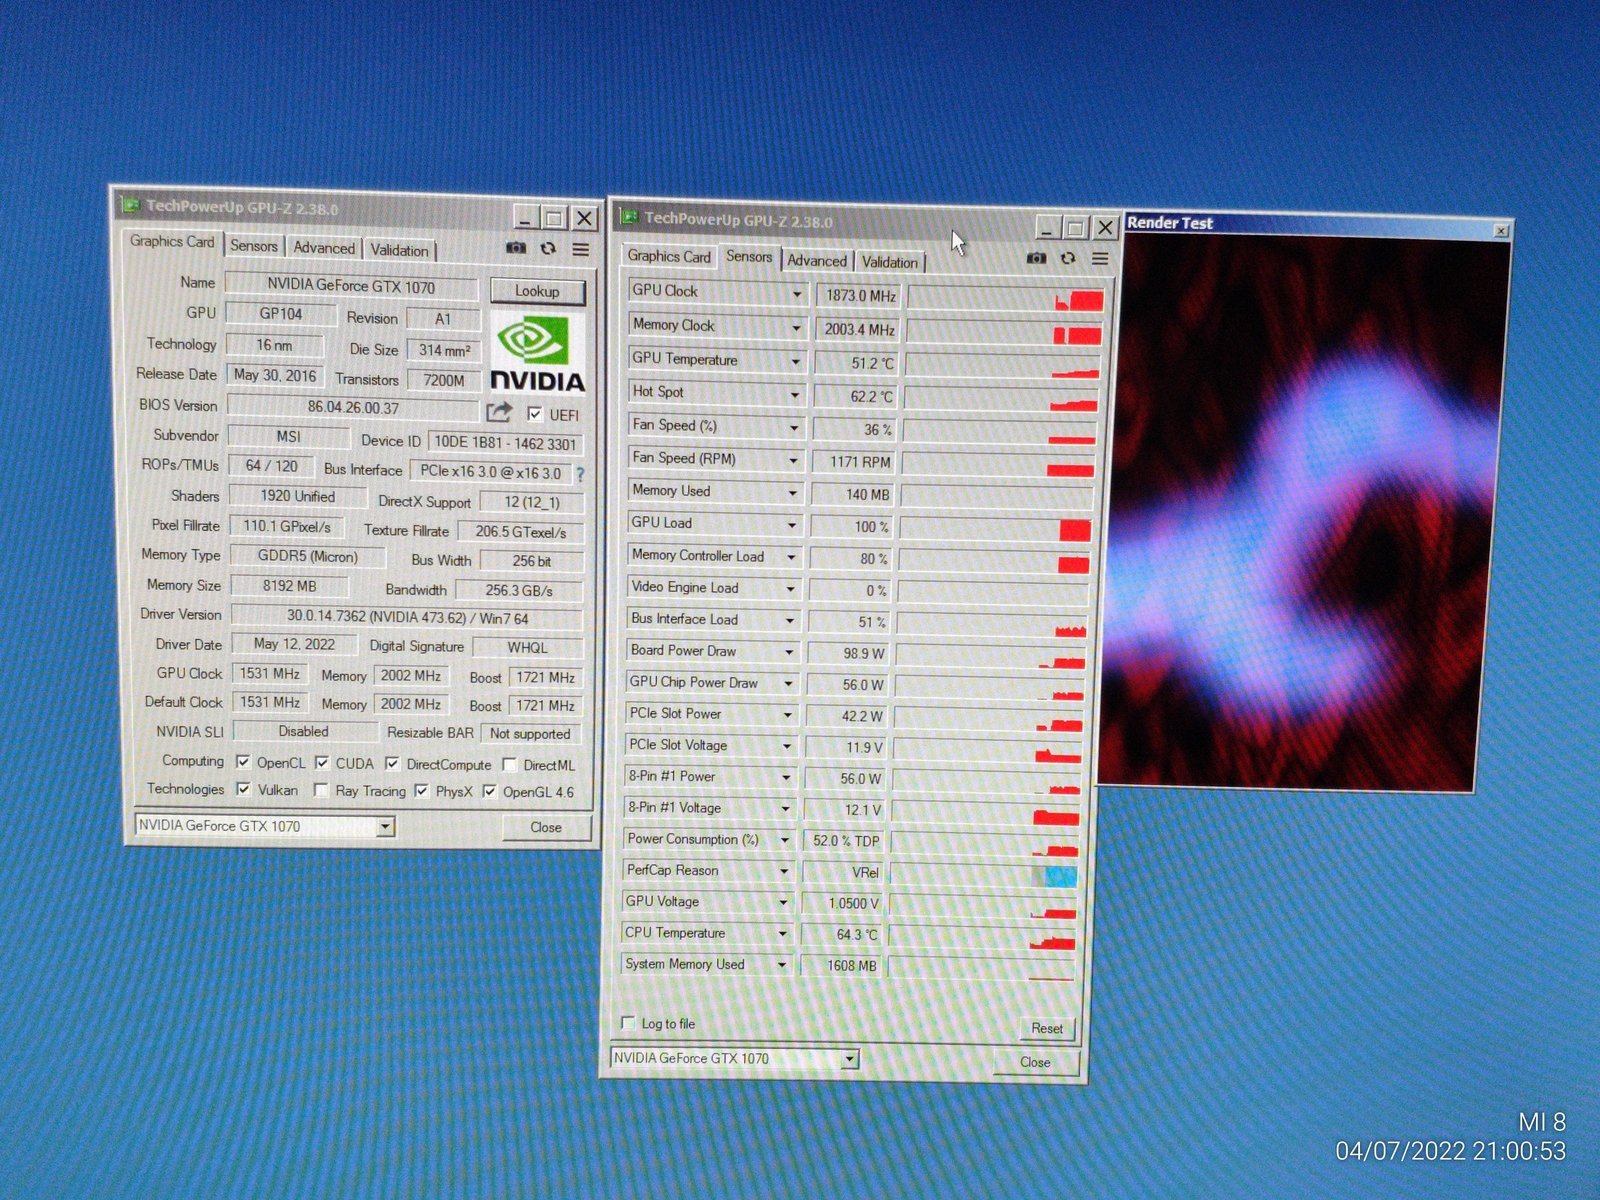Click the Lookup button
Screen dimensions: 1600x1200
click(537, 291)
